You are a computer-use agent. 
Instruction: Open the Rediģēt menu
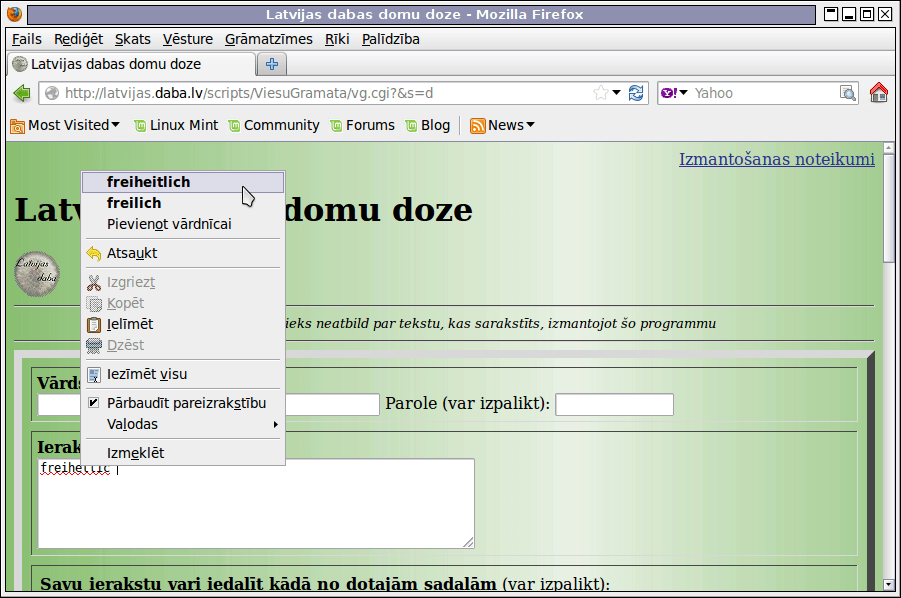[78, 39]
